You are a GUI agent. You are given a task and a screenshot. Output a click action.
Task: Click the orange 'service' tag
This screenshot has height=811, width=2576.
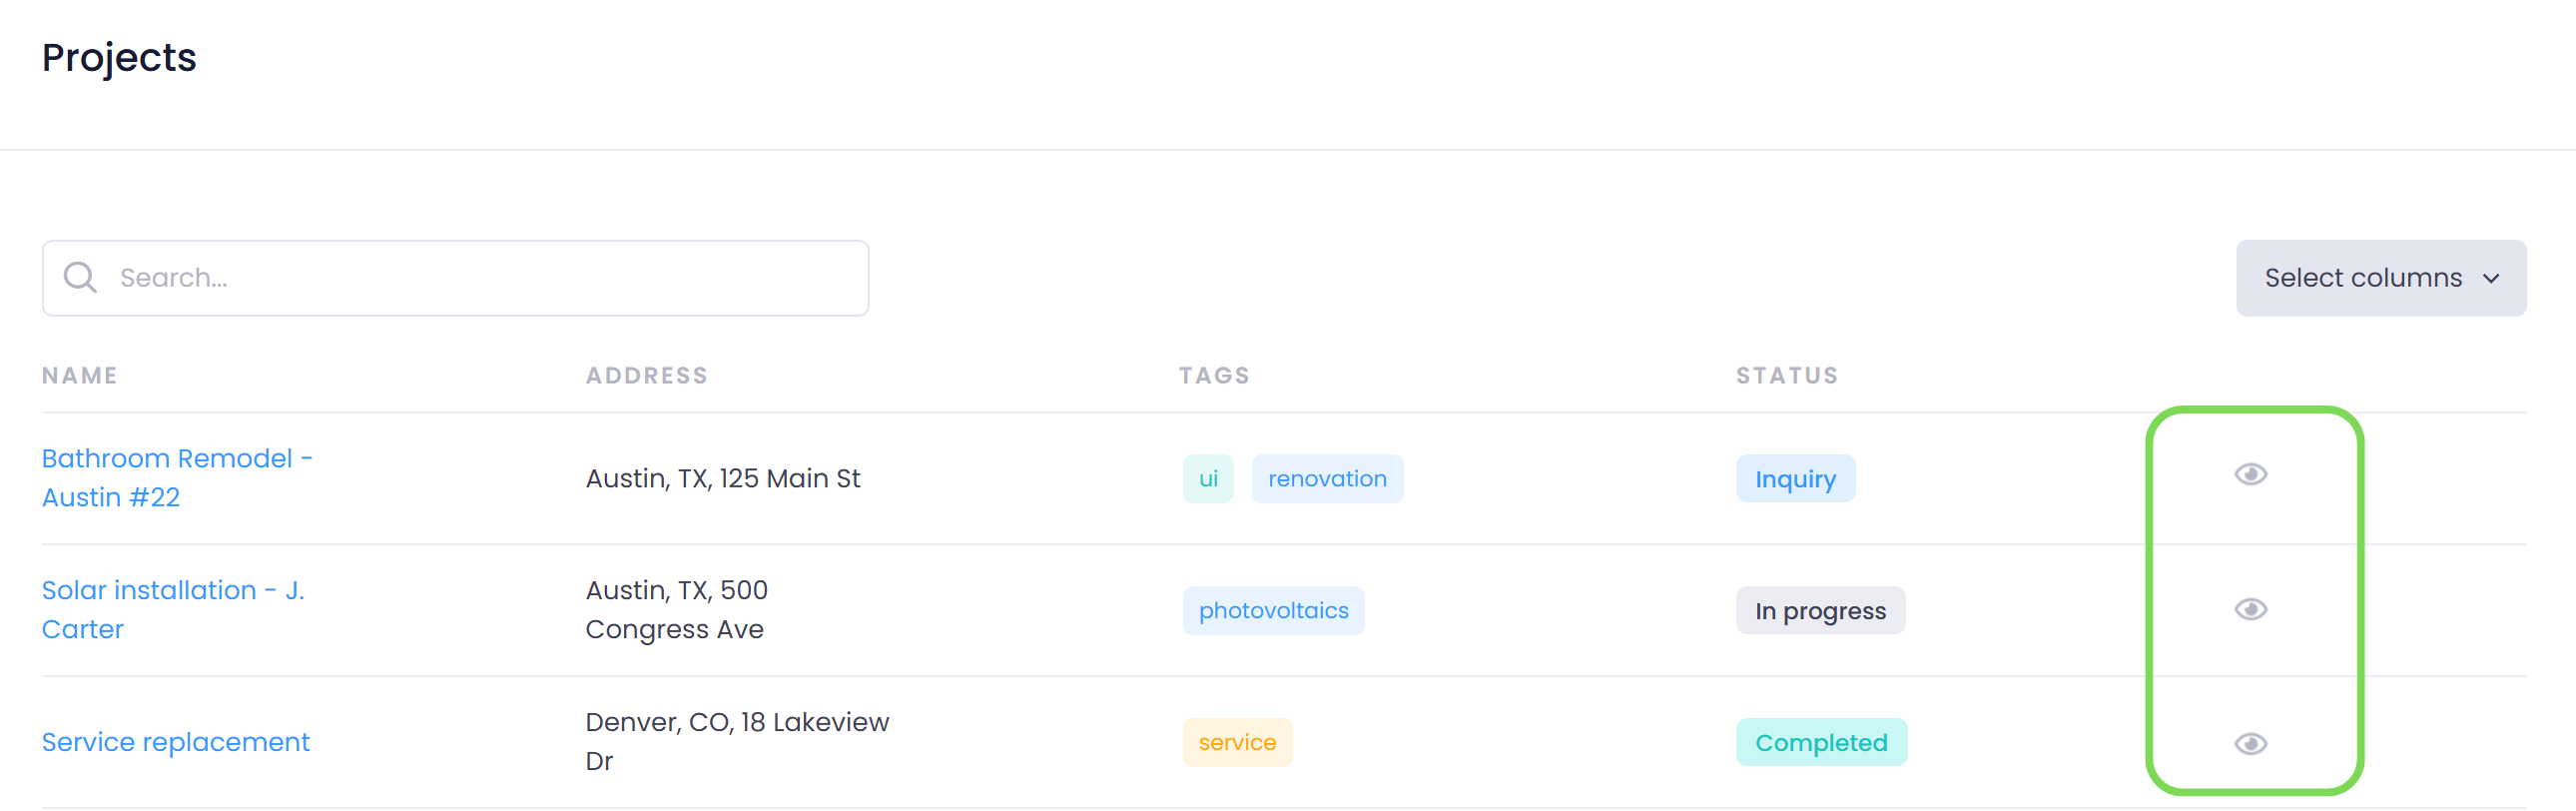[1237, 742]
